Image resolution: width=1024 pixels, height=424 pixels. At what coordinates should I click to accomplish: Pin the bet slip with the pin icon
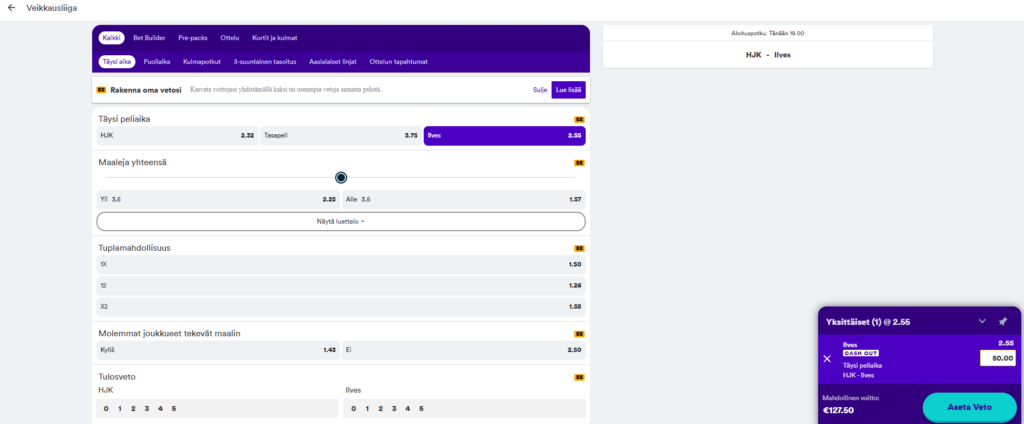(x=1002, y=322)
